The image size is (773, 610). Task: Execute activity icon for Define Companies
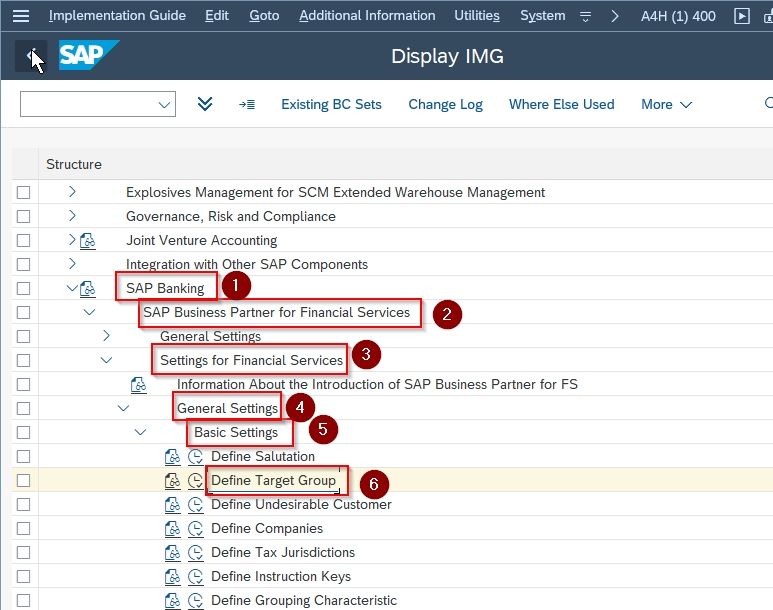(x=196, y=529)
